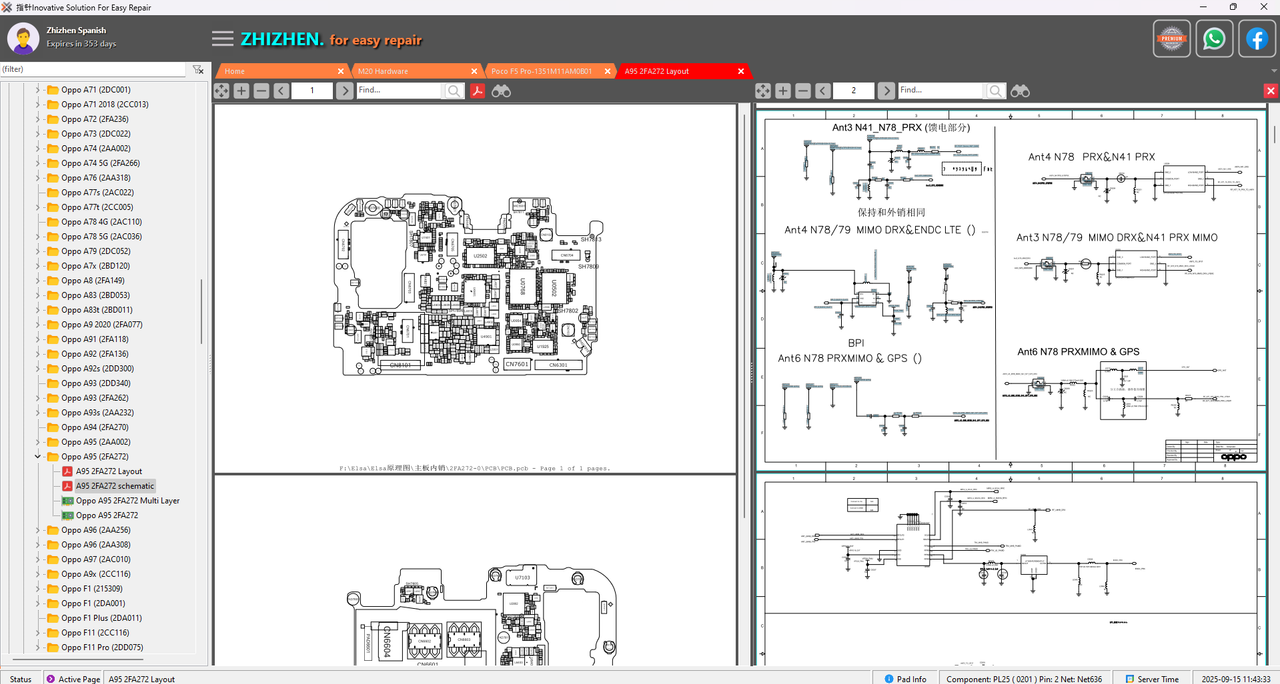This screenshot has width=1280, height=684.
Task: Zoom out the right schematic viewer
Action: click(803, 91)
